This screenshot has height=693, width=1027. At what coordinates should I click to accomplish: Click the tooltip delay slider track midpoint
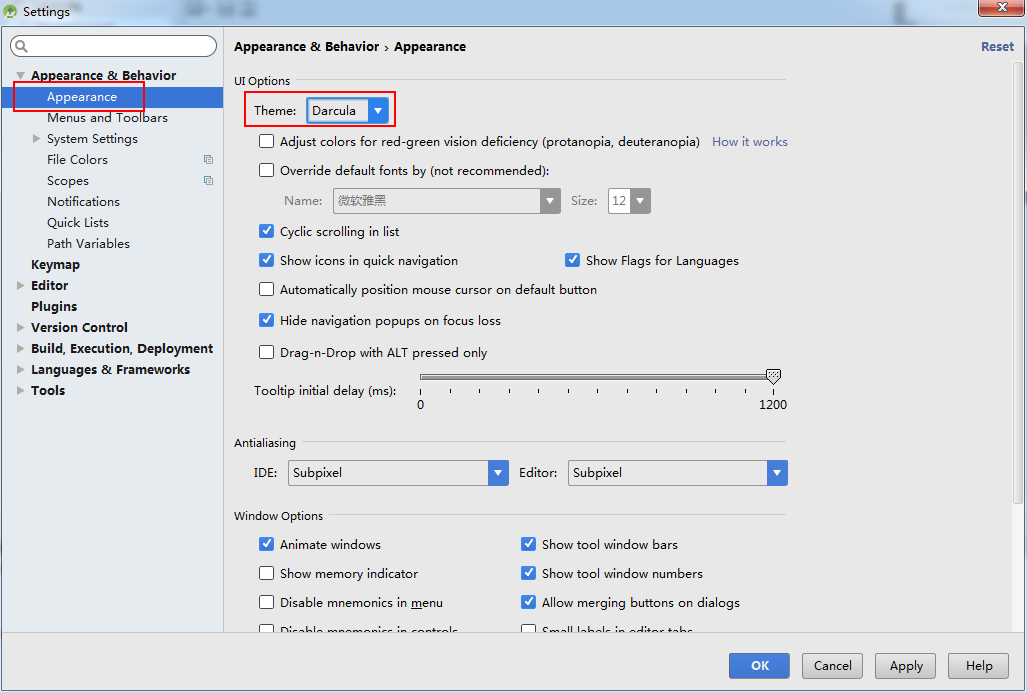point(597,377)
